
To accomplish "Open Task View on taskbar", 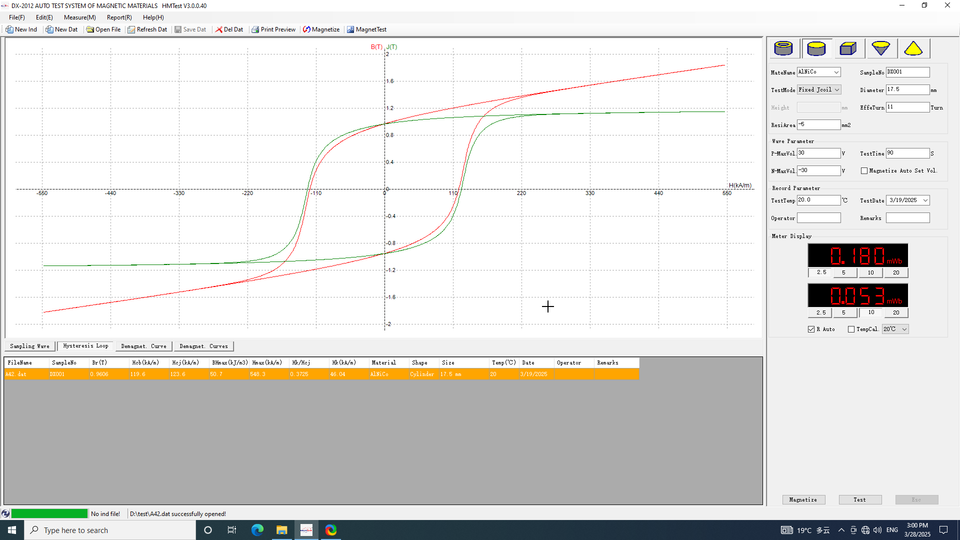I will (232, 530).
